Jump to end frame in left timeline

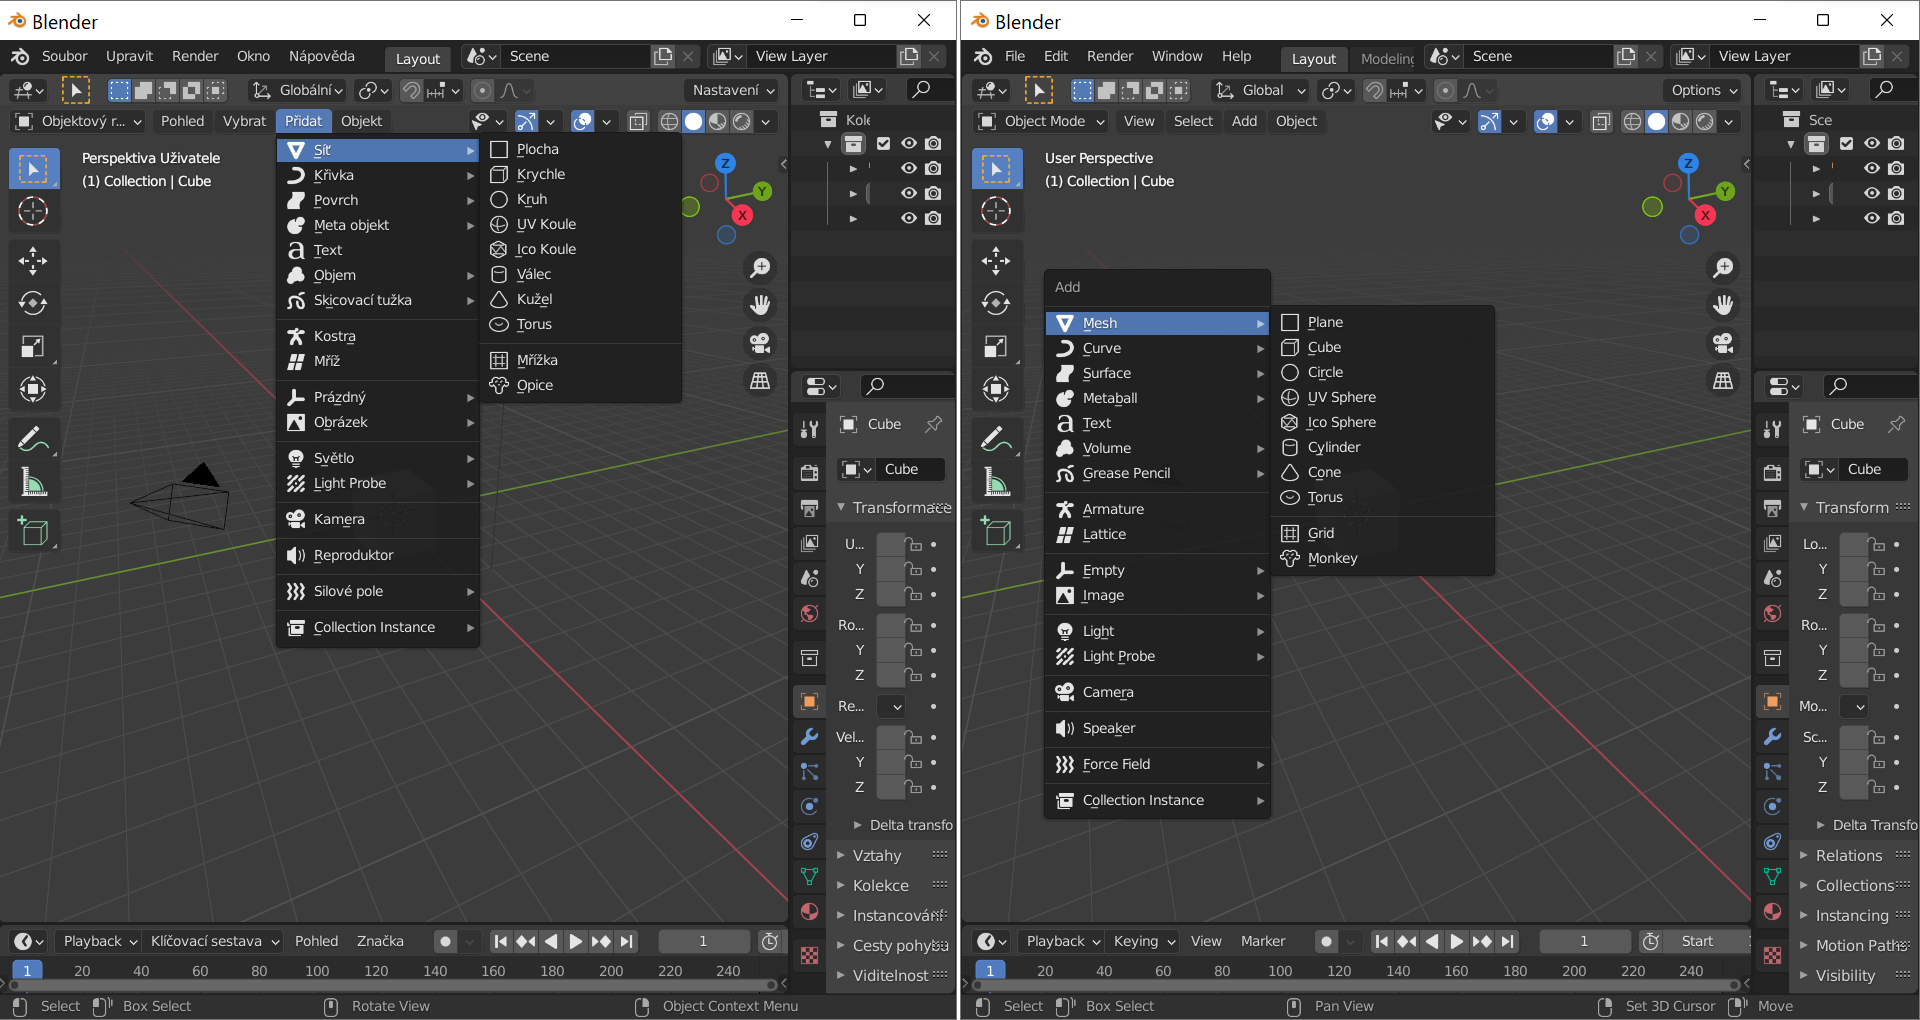(x=627, y=941)
